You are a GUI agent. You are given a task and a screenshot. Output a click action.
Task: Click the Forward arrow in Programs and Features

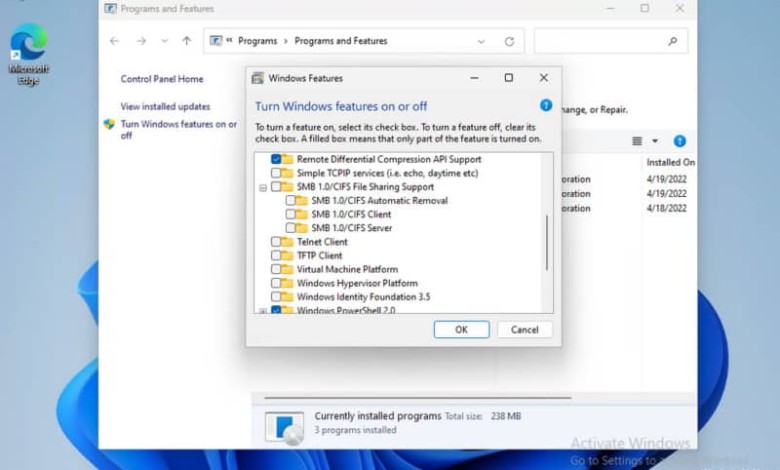(141, 41)
